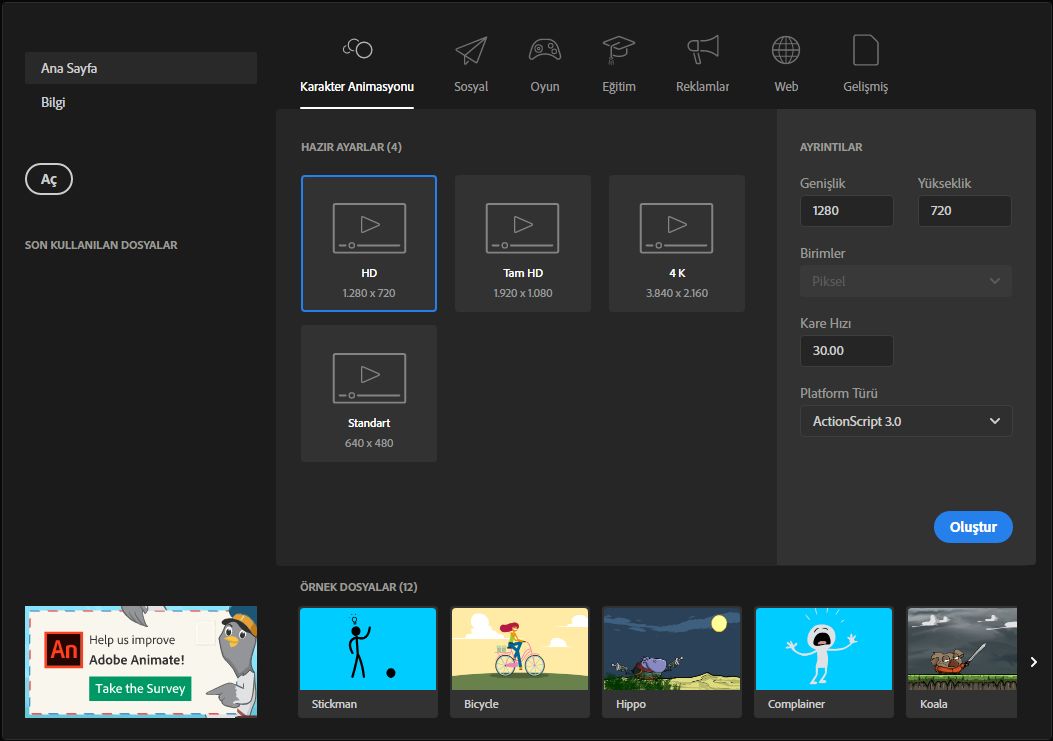Open the Birimler Piksel dropdown
Viewport: 1053px width, 741px height.
905,281
